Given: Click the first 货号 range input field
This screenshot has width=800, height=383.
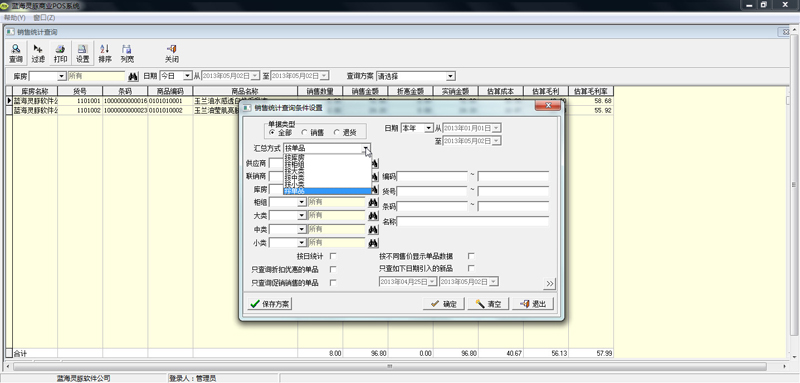Looking at the screenshot, I should point(432,191).
